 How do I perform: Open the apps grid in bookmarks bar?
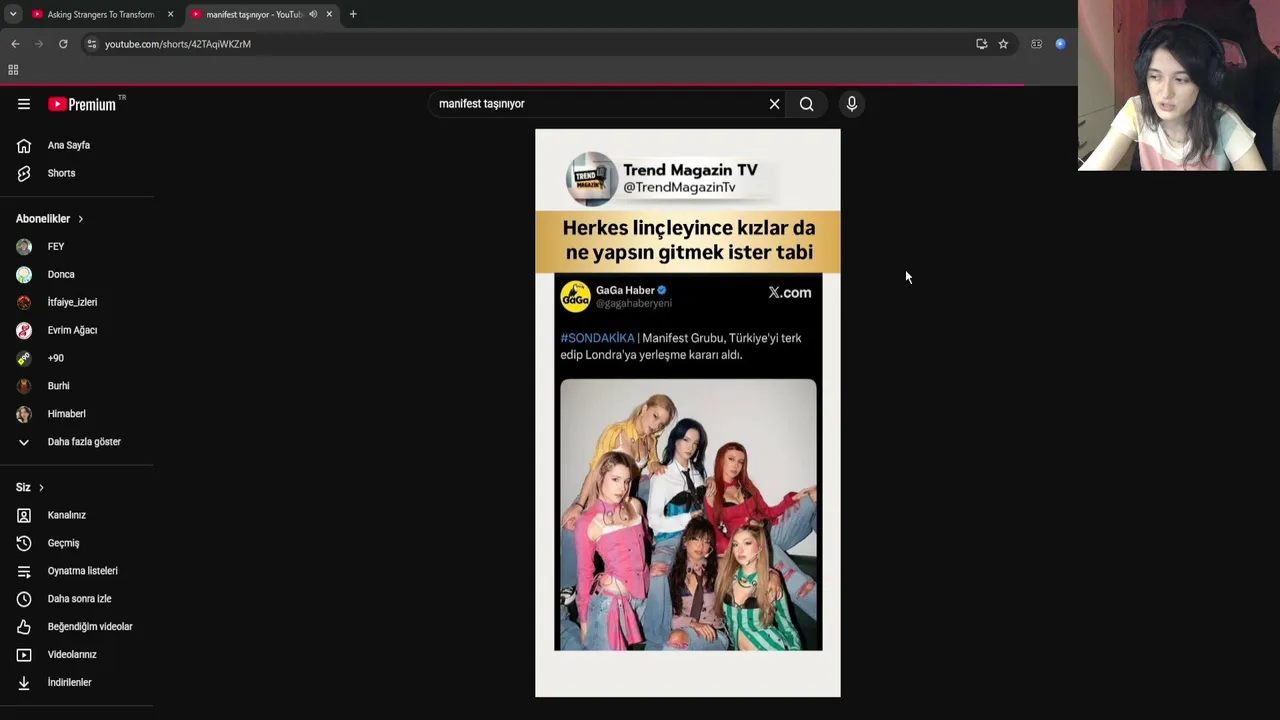[13, 70]
